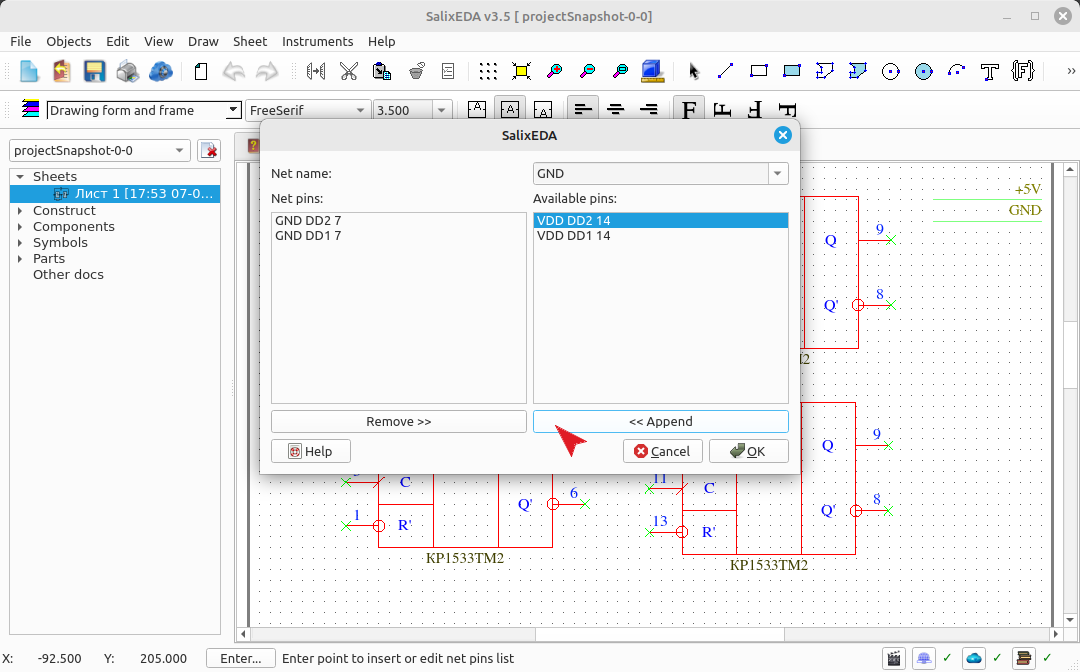
Task: Click the Help button in dialog
Action: [311, 451]
